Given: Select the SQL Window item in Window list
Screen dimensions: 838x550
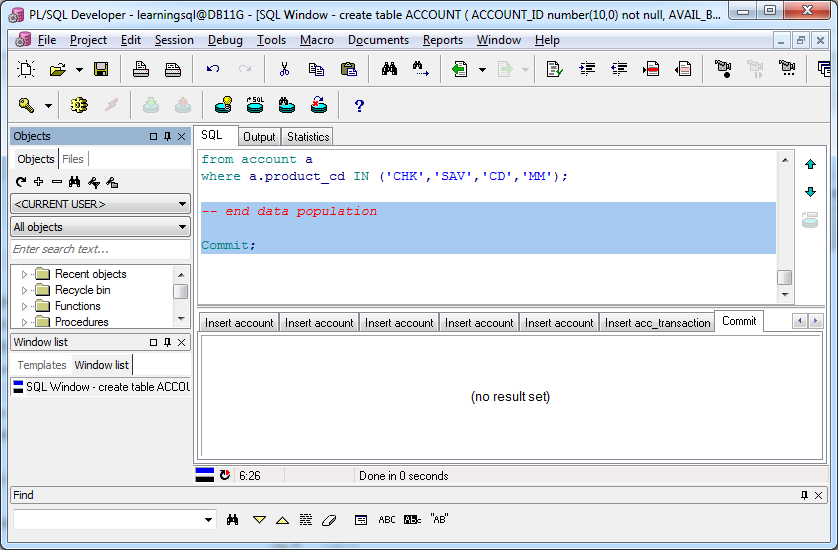Looking at the screenshot, I should 102,387.
